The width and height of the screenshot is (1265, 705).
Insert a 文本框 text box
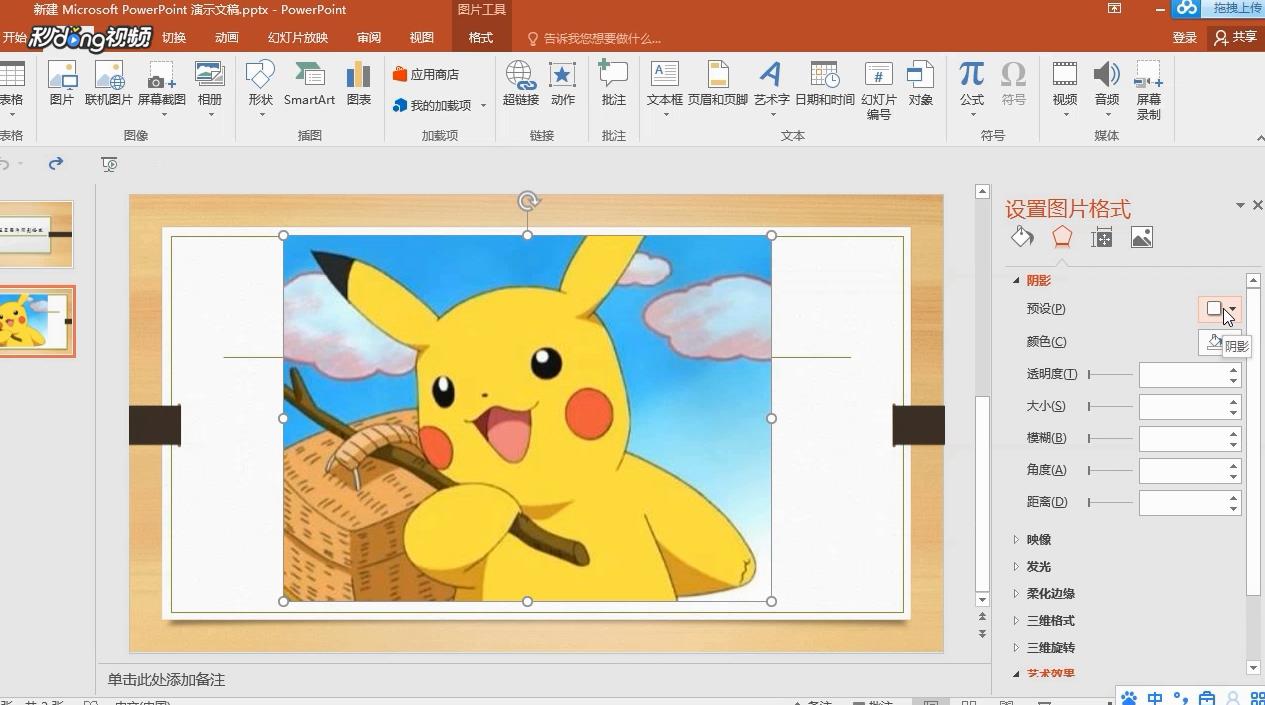[x=665, y=88]
